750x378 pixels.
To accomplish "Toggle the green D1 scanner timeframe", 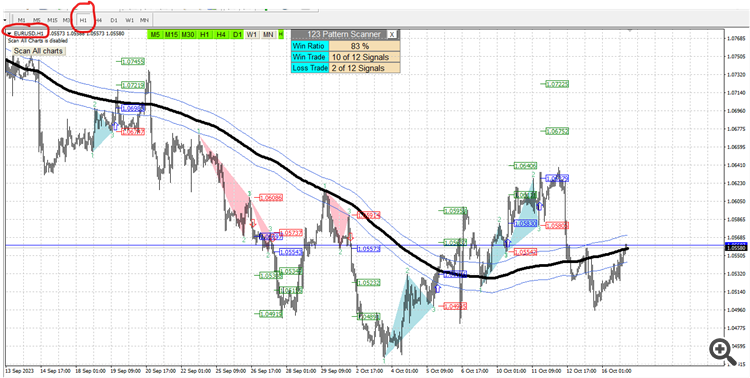I will 237,35.
